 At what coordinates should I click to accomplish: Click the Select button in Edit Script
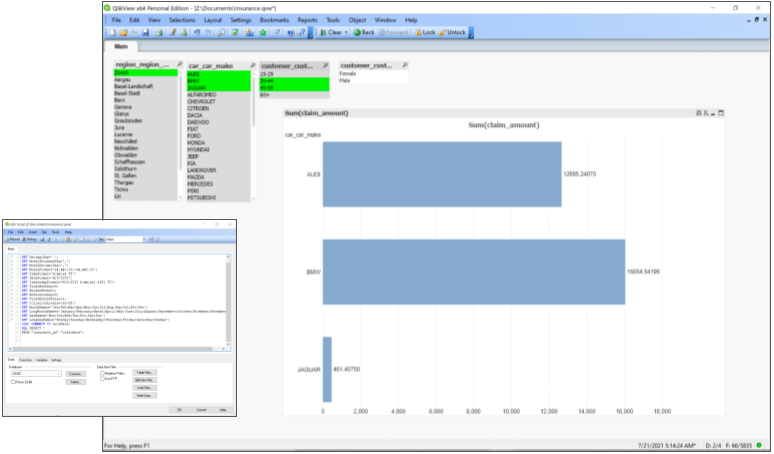pyautogui.click(x=75, y=382)
